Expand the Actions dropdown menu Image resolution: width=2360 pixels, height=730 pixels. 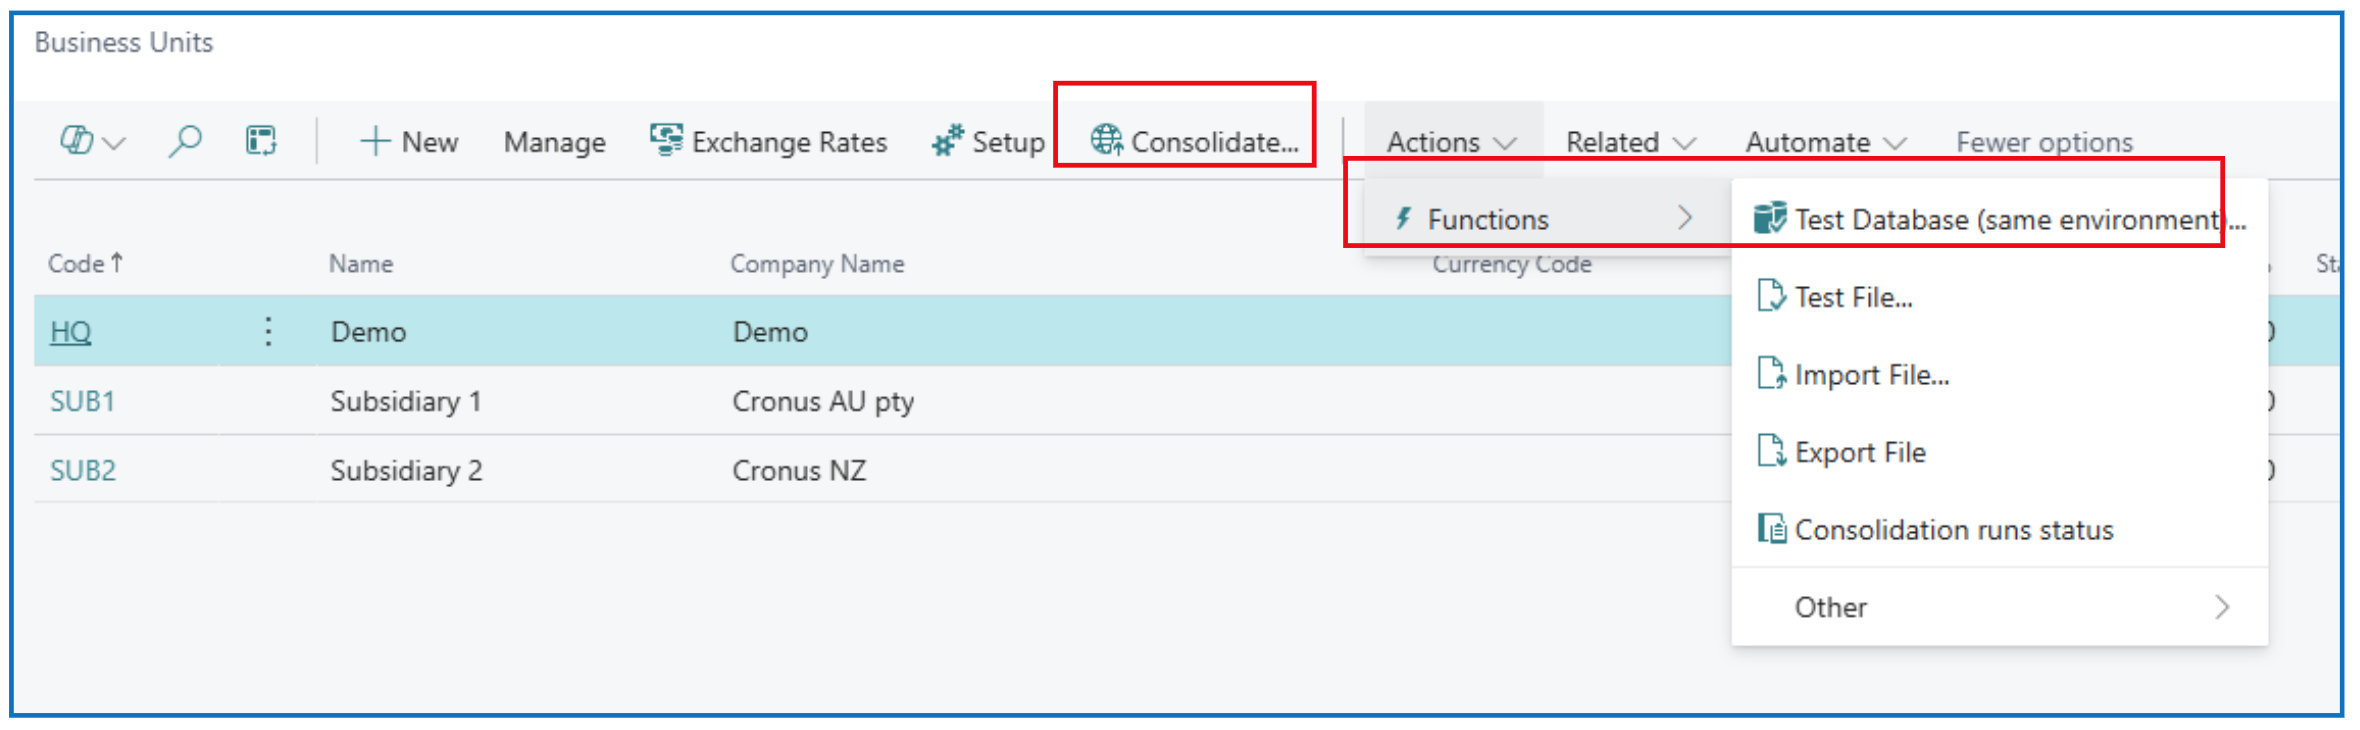tap(1450, 142)
